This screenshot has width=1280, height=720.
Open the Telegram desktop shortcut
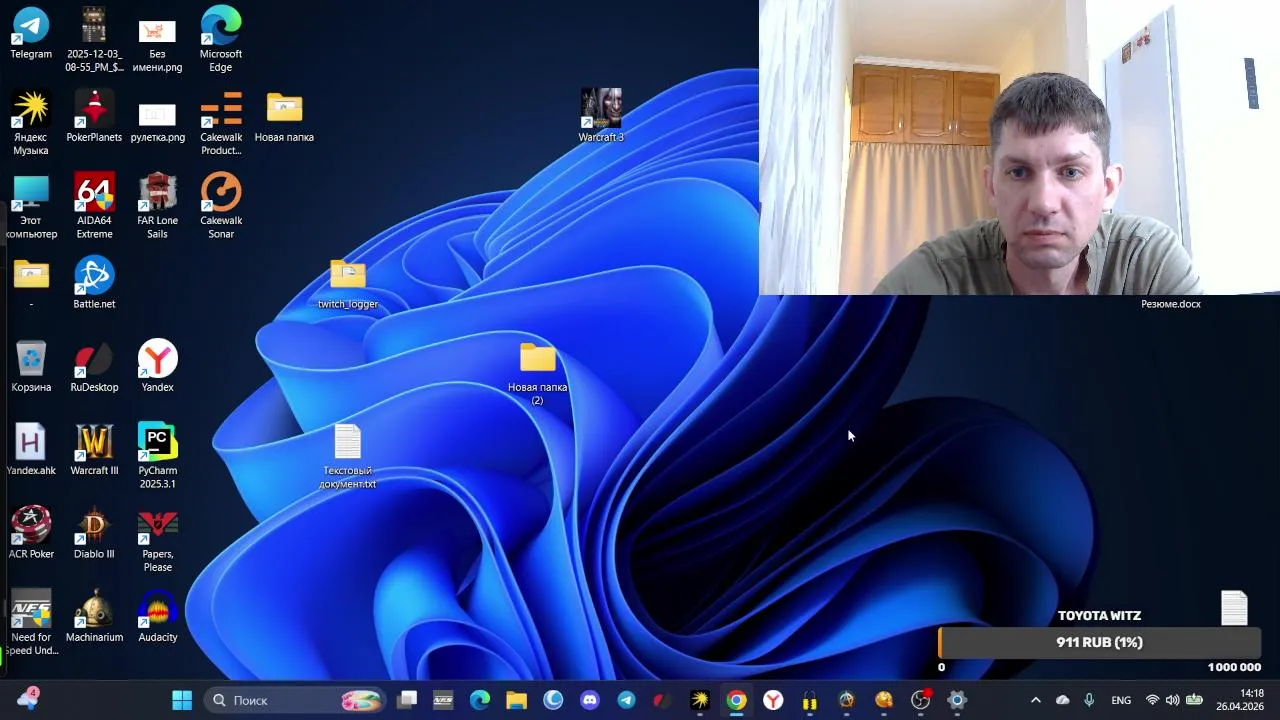31,33
